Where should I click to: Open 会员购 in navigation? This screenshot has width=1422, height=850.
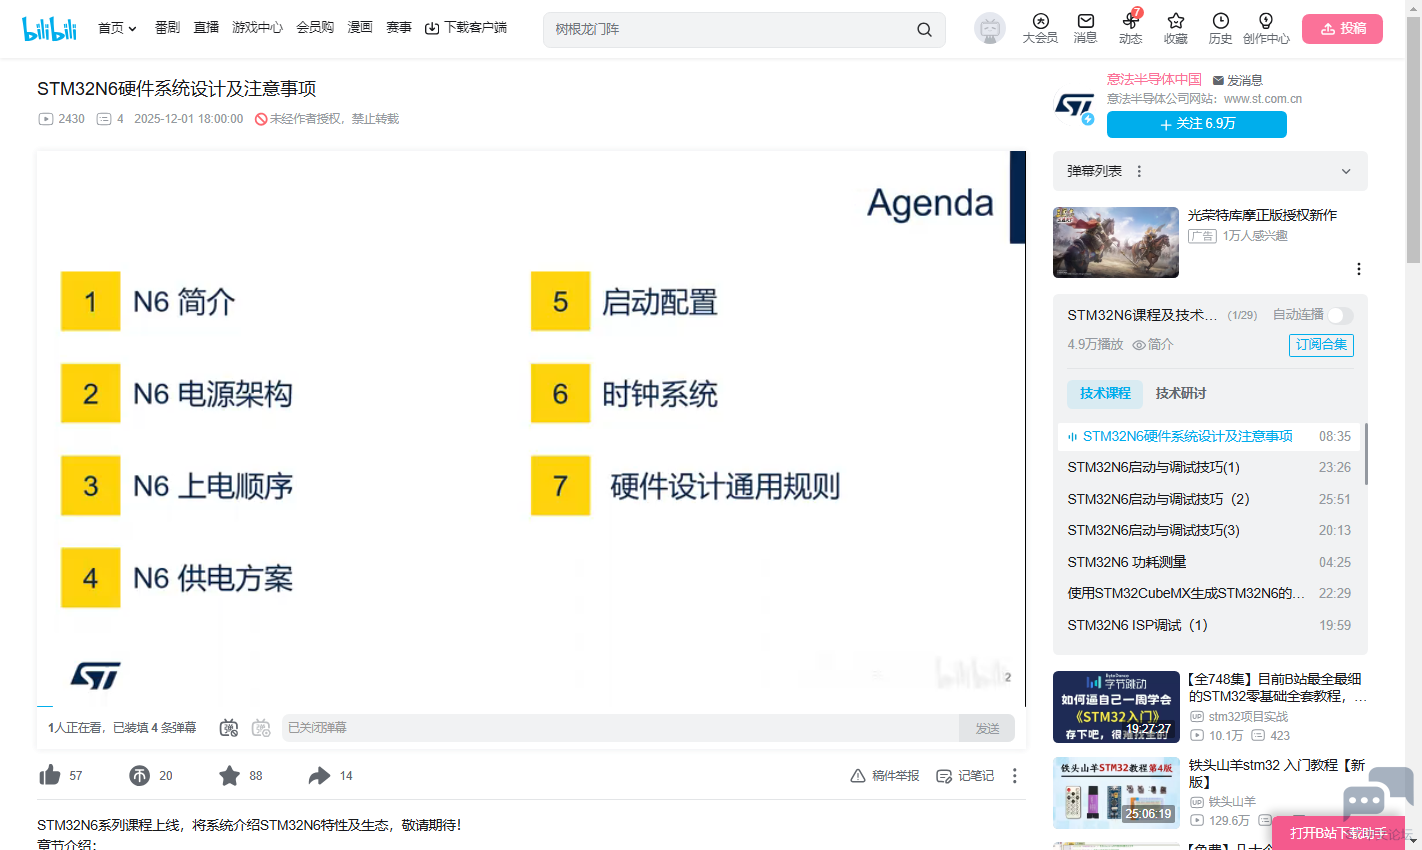(315, 28)
